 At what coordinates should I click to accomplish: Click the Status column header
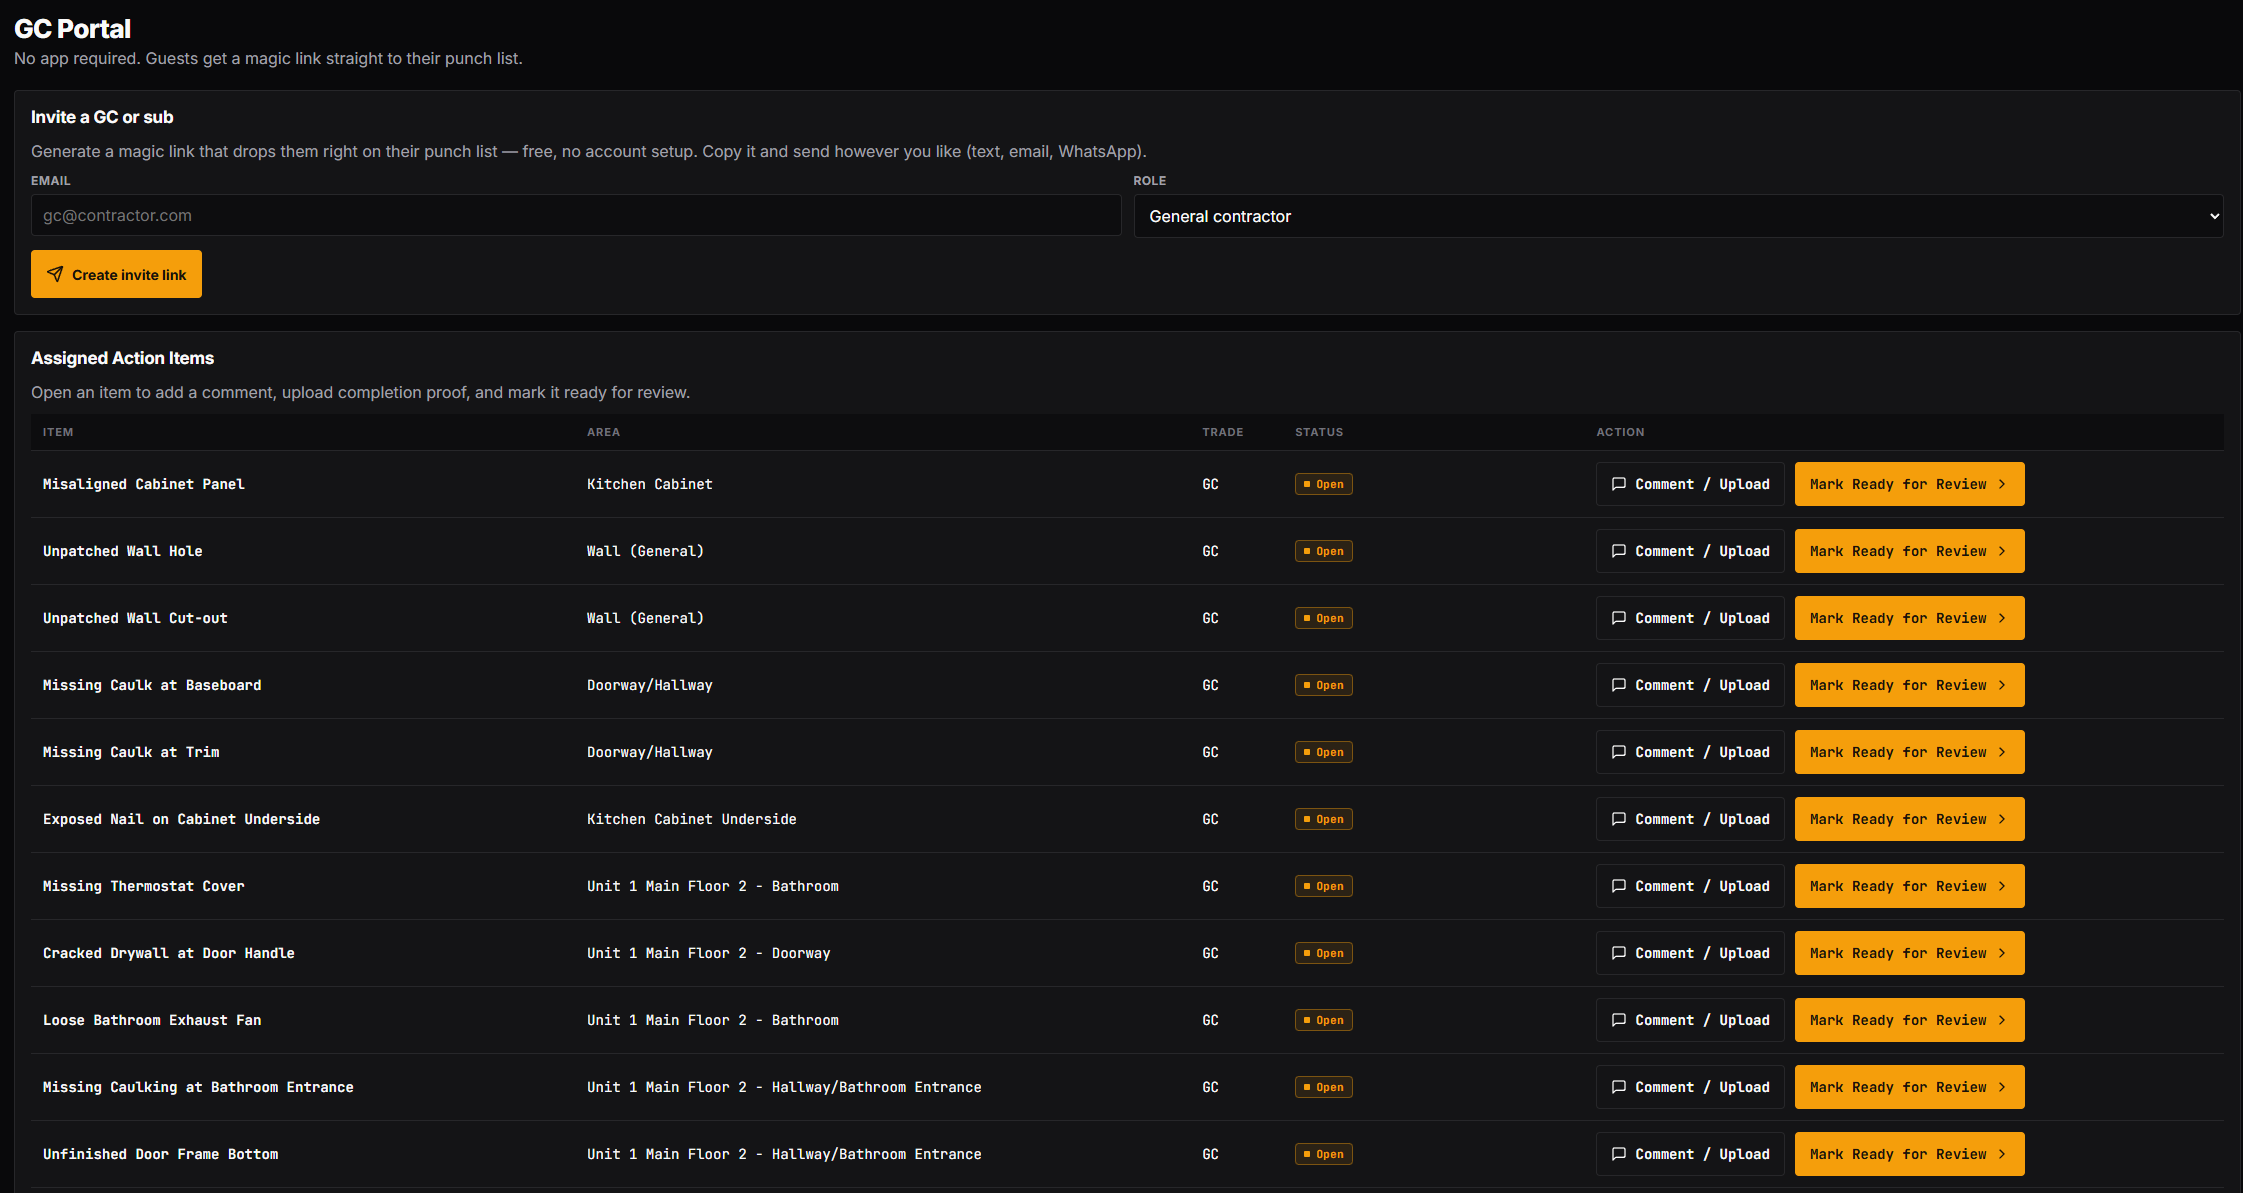(1319, 432)
